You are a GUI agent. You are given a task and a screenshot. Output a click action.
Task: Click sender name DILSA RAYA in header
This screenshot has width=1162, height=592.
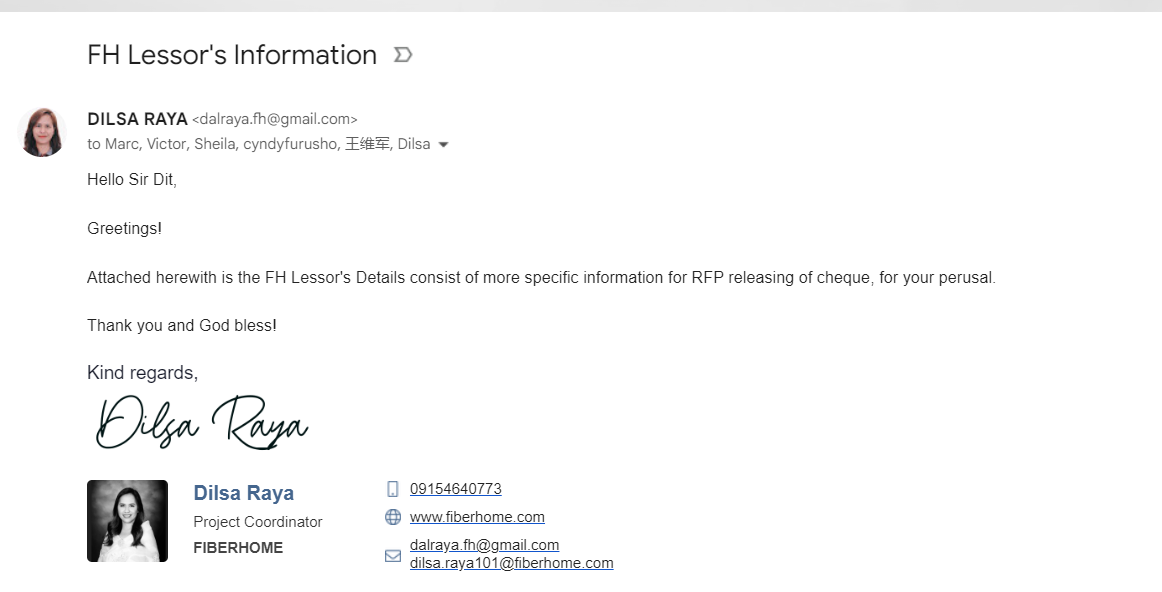tap(137, 119)
